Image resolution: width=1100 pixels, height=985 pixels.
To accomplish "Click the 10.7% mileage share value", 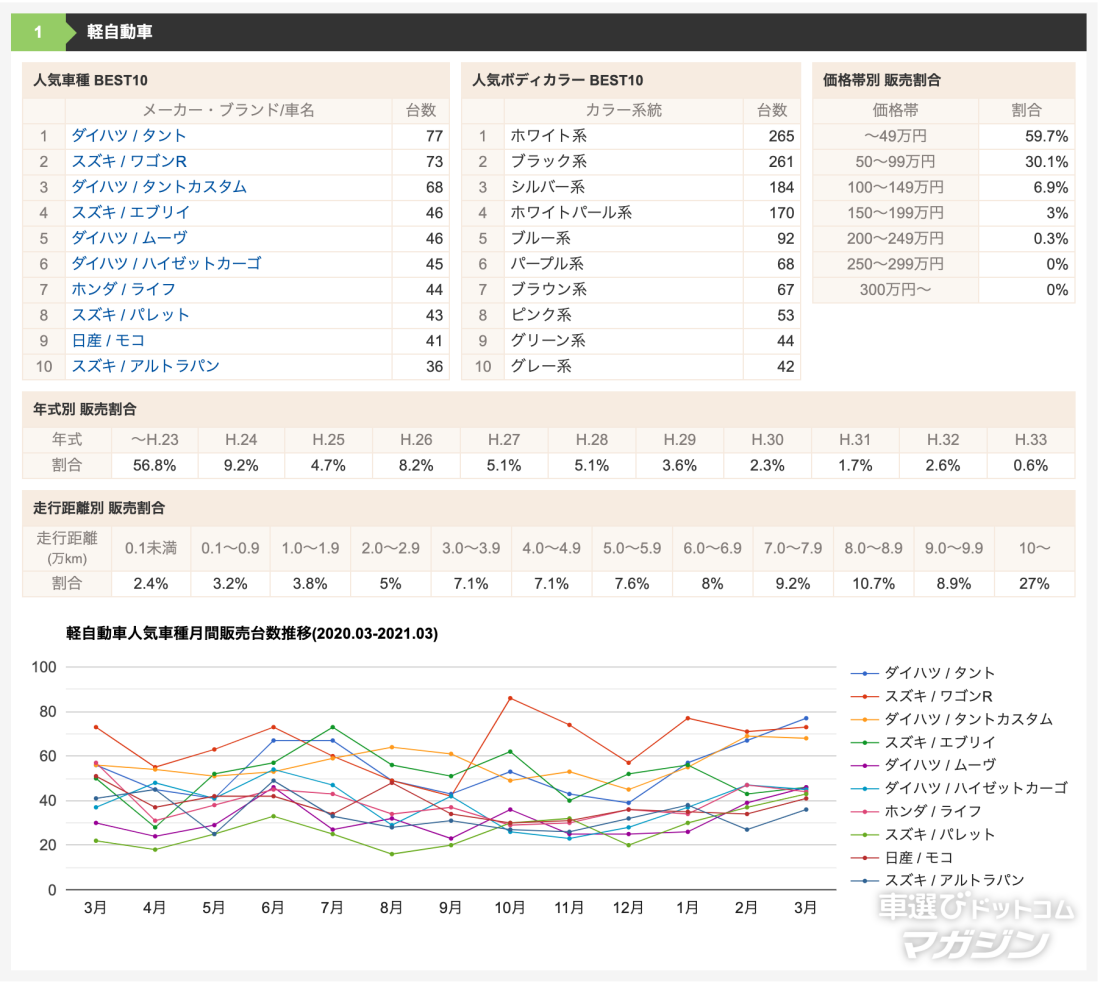I will pos(873,584).
